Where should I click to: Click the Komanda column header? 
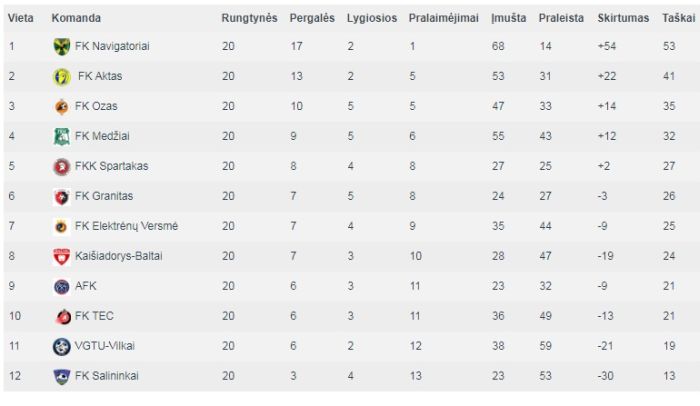[76, 18]
